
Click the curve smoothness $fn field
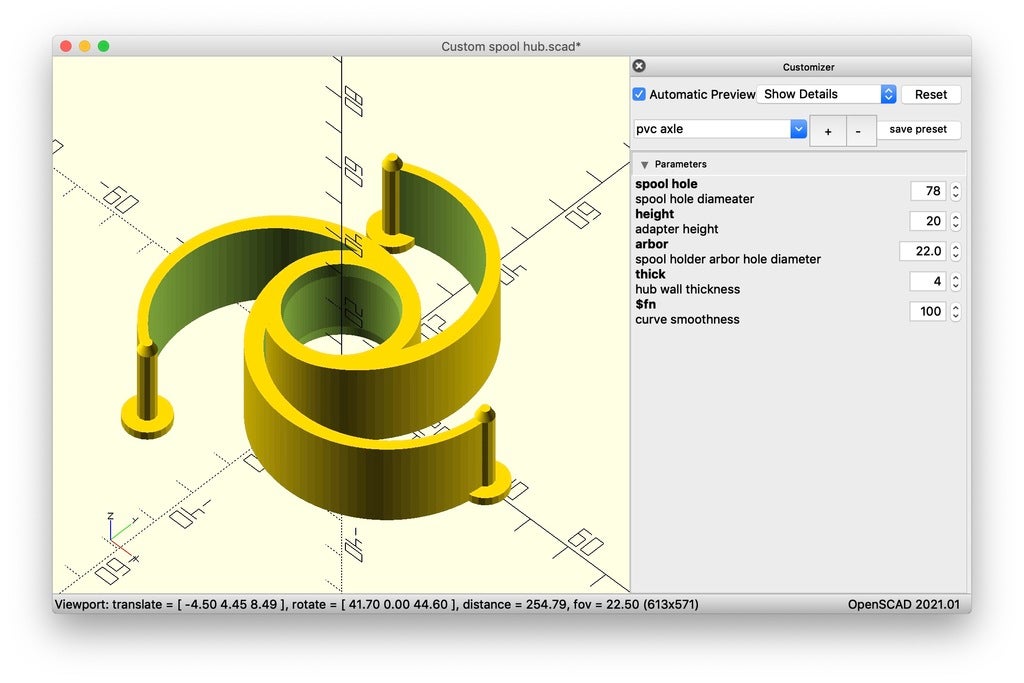point(927,312)
